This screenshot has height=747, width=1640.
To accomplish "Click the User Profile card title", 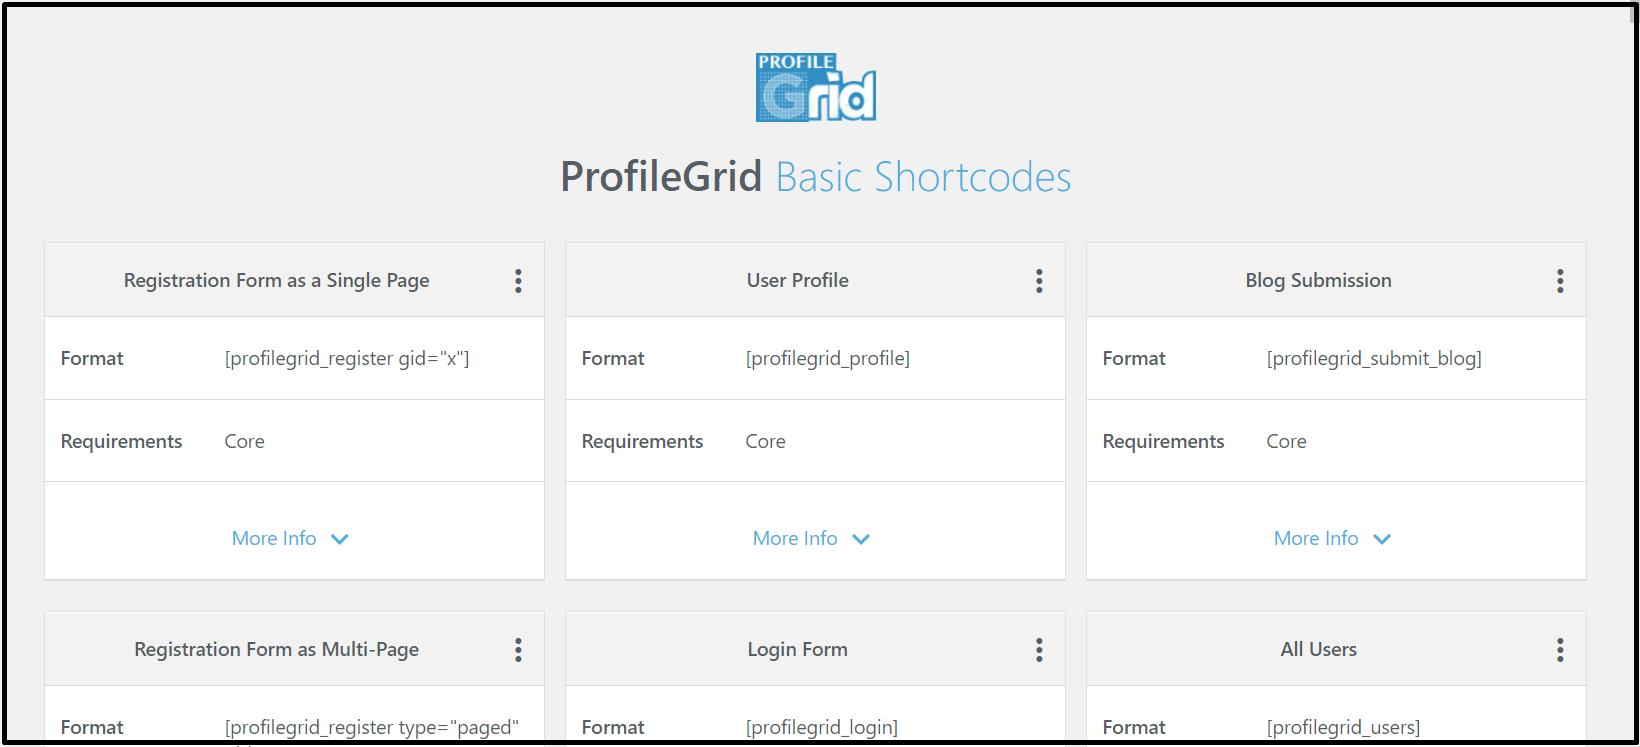I will [x=797, y=280].
